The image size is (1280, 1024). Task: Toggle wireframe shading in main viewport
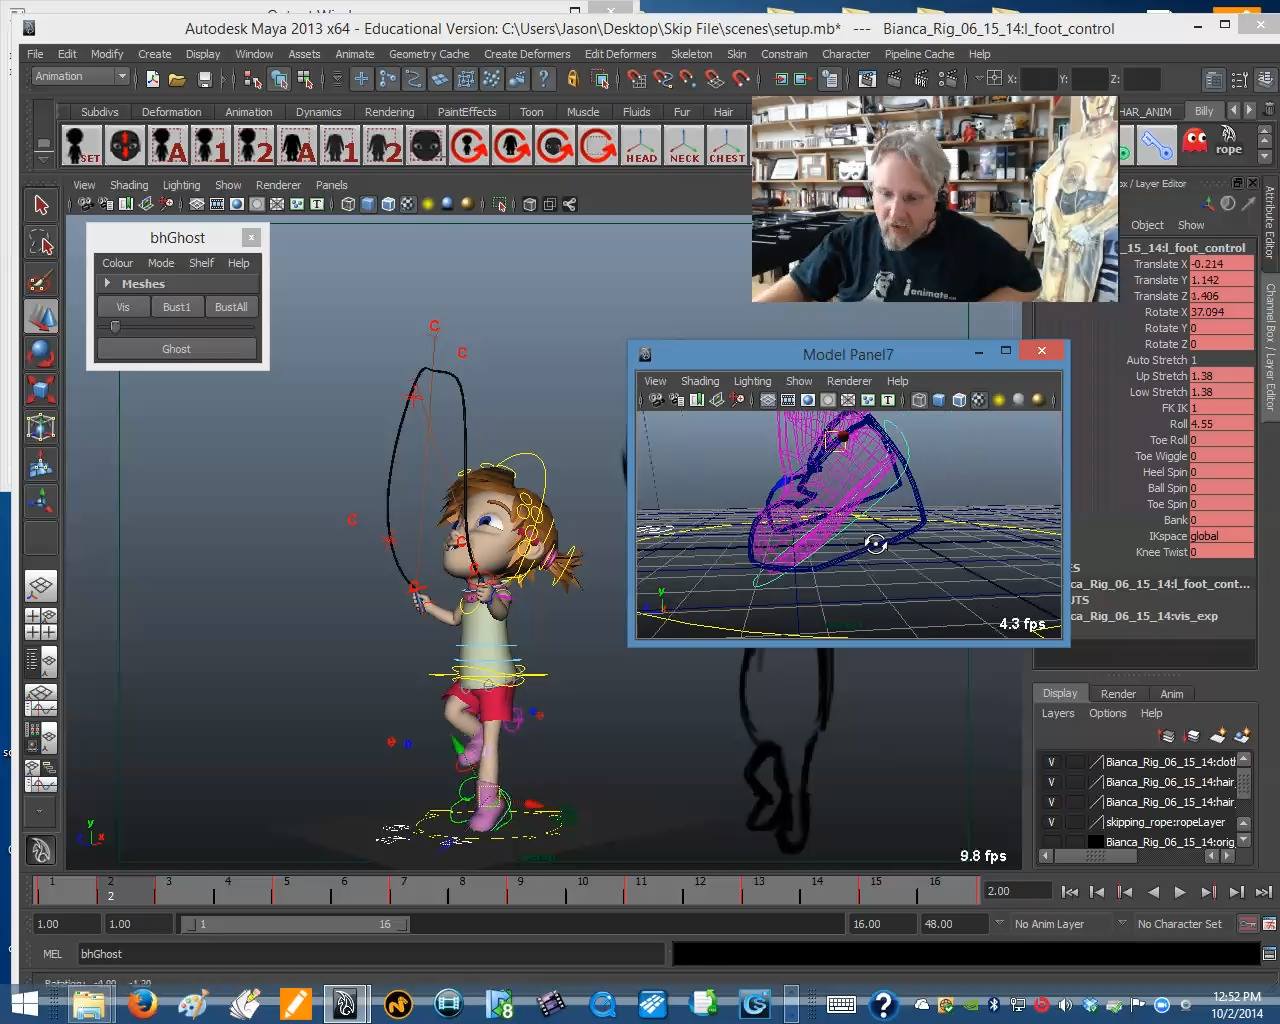[348, 204]
